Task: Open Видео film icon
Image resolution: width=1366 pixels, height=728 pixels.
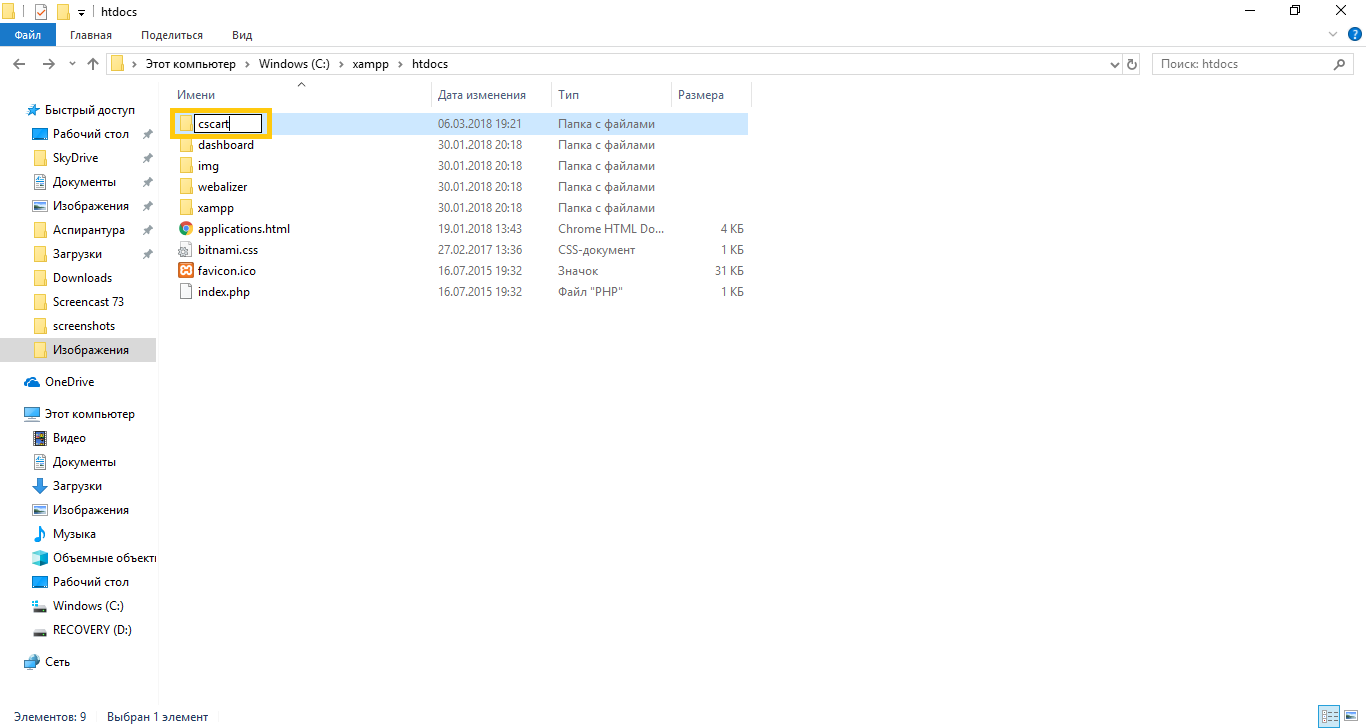Action: (40, 438)
